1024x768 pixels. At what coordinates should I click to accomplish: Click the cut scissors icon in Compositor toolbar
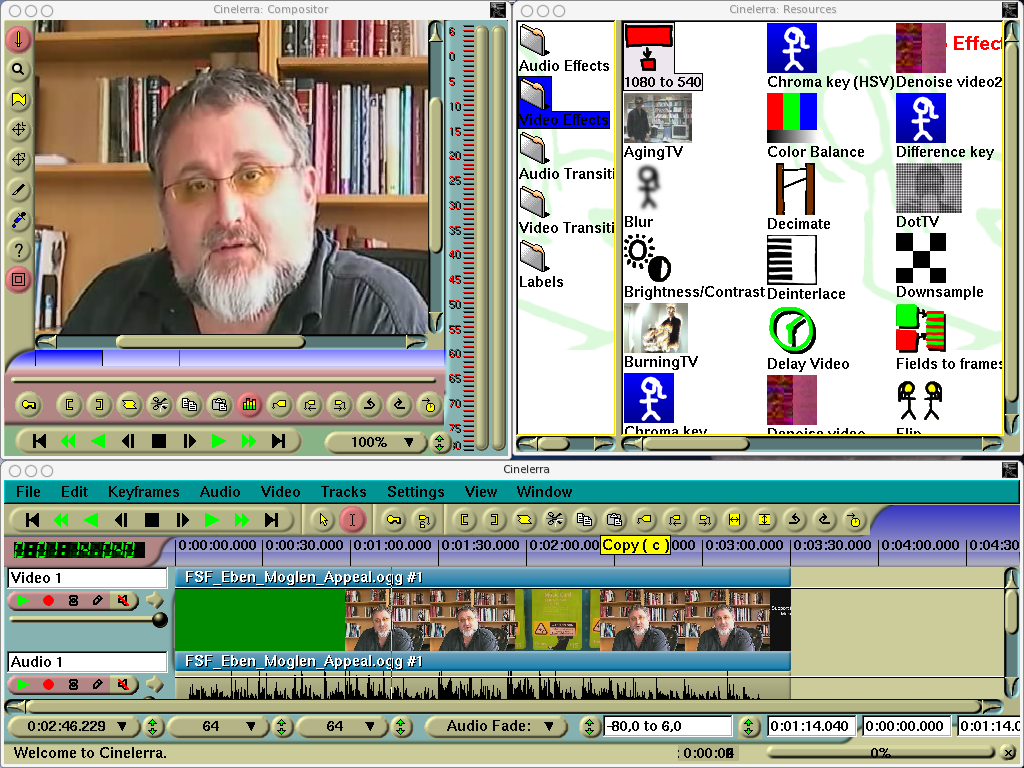click(x=159, y=405)
